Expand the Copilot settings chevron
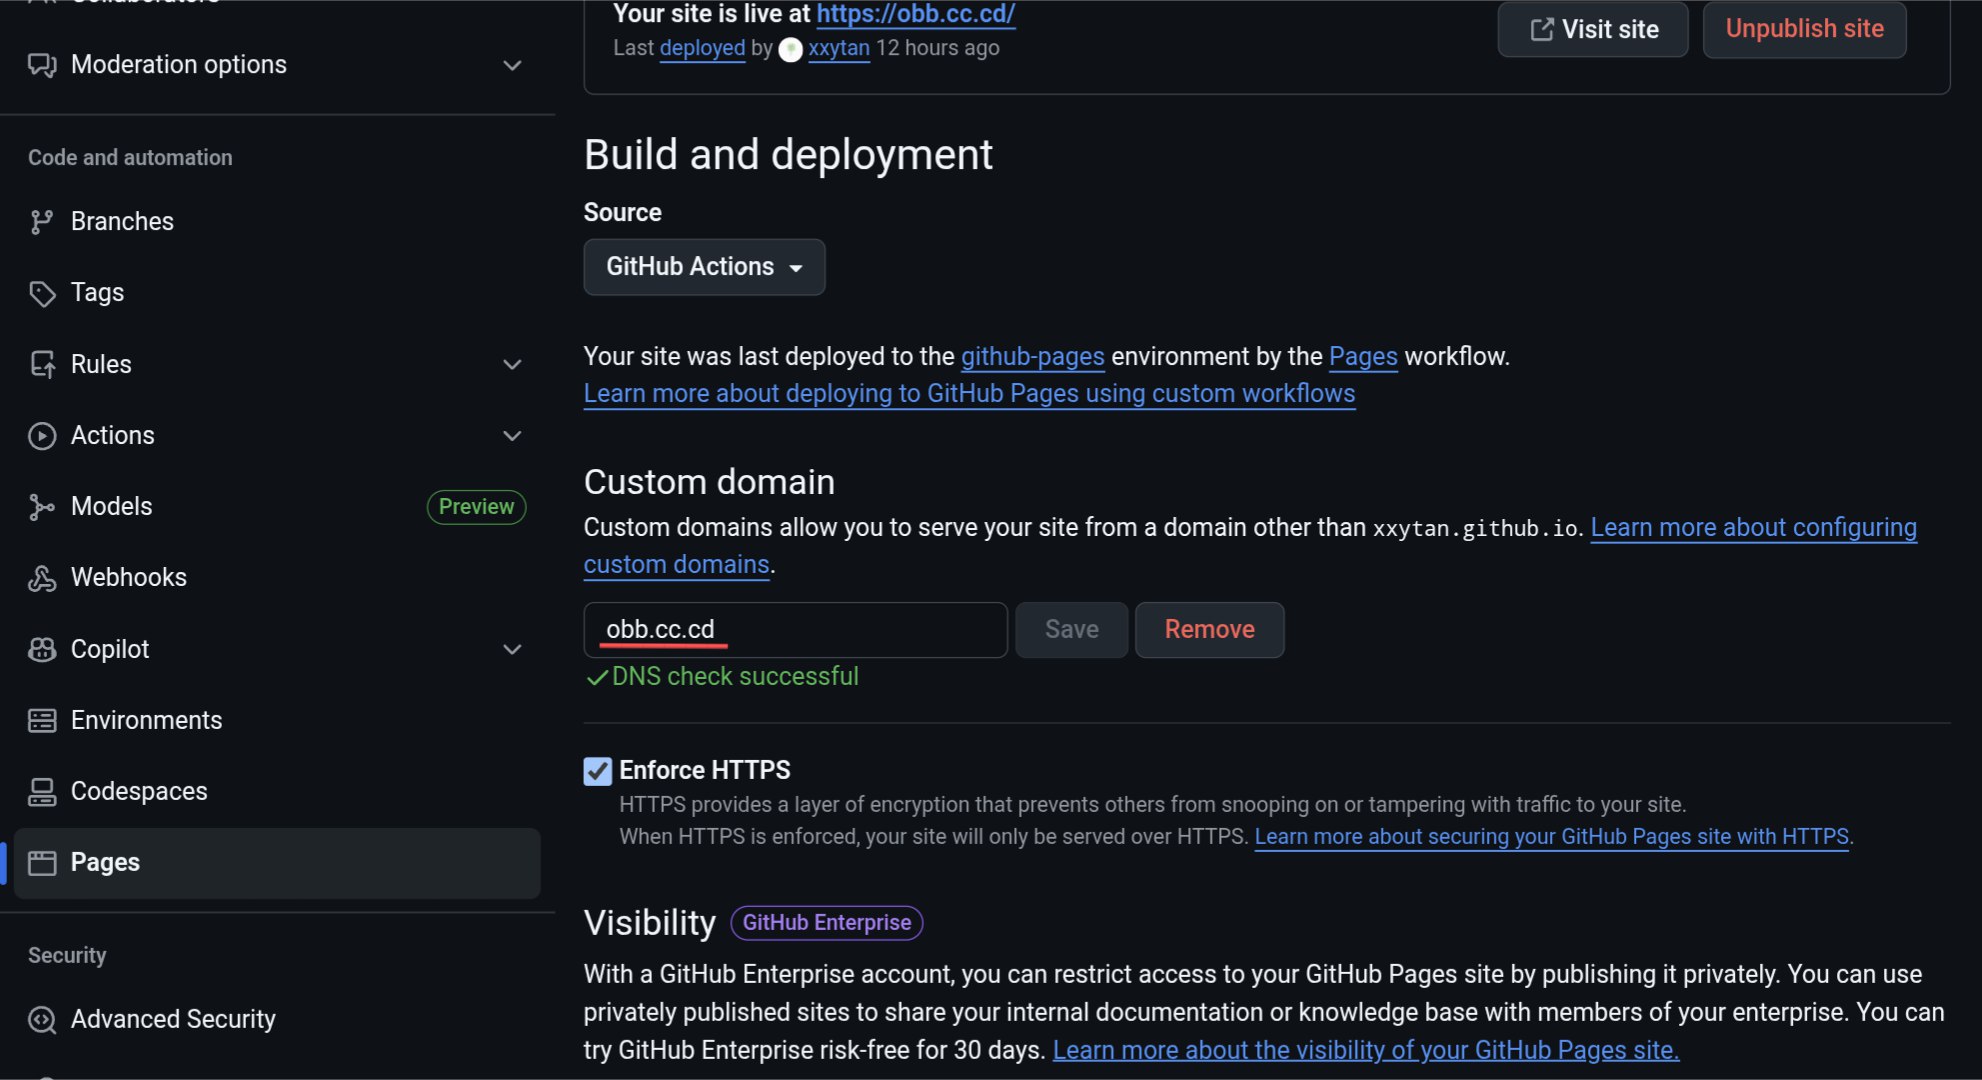 coord(512,650)
